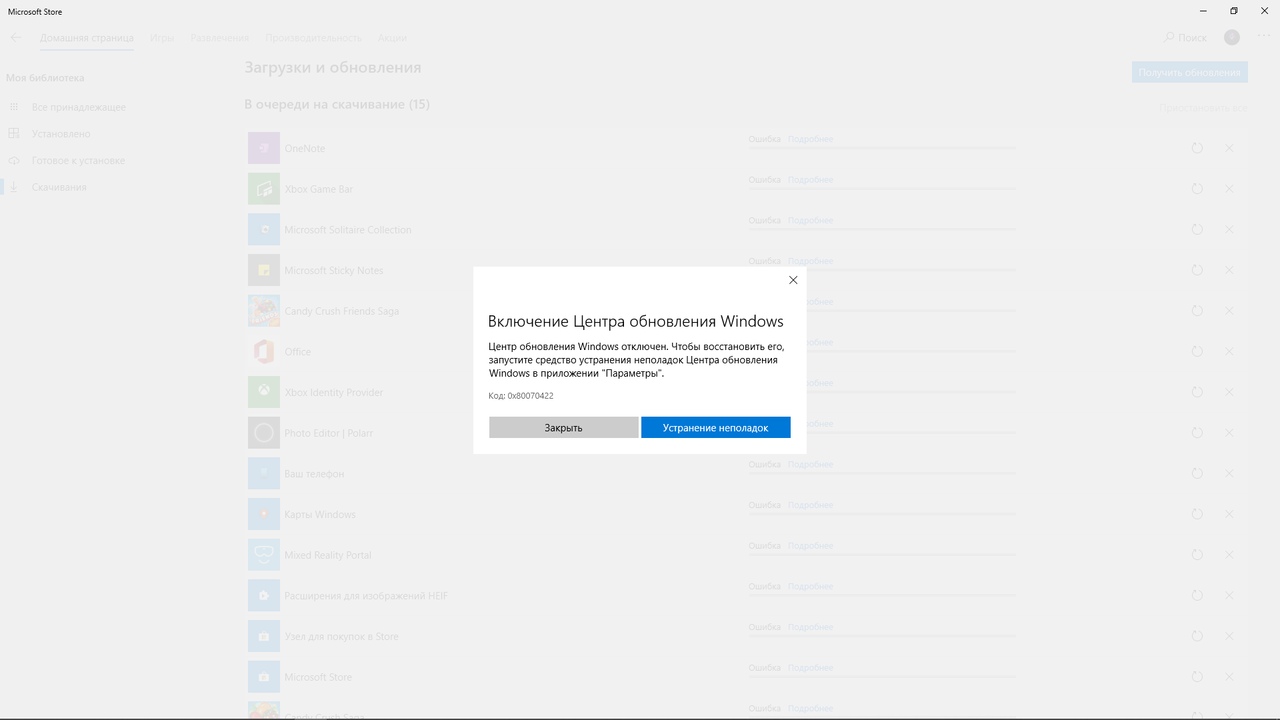The height and width of the screenshot is (720, 1280).
Task: Click the Mixed Reality Portal app icon
Action: pyautogui.click(x=264, y=555)
